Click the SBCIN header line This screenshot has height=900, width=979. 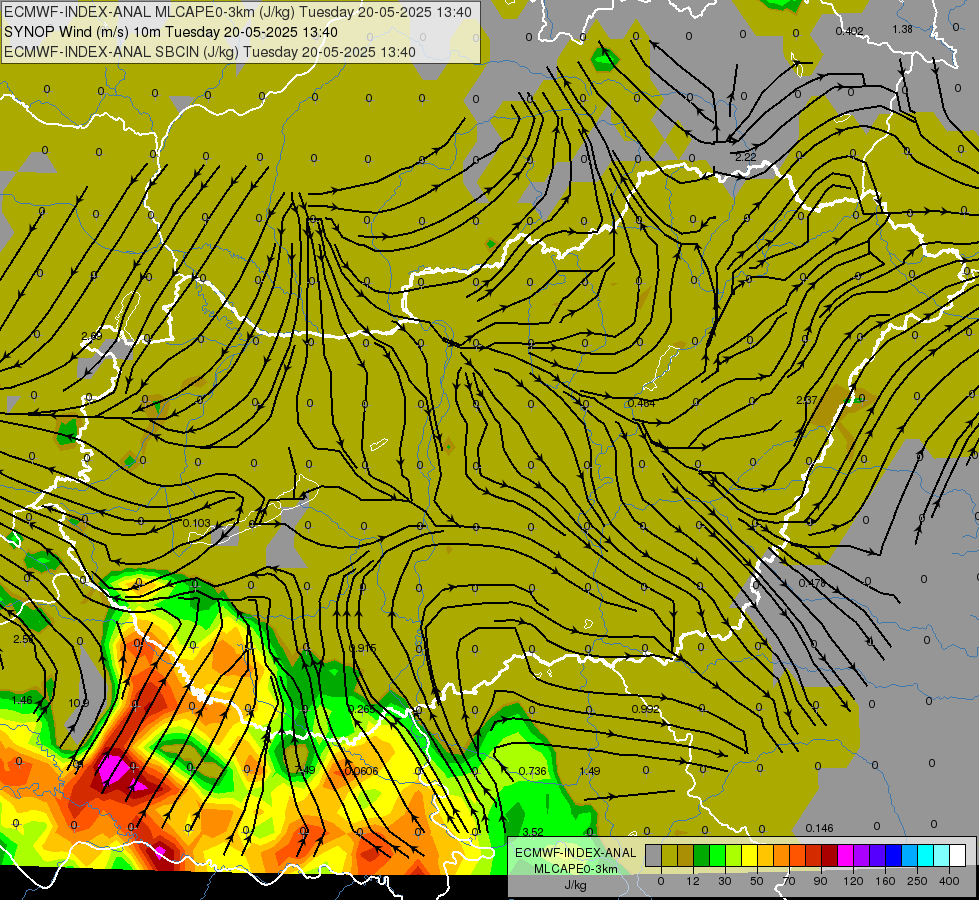(x=210, y=52)
